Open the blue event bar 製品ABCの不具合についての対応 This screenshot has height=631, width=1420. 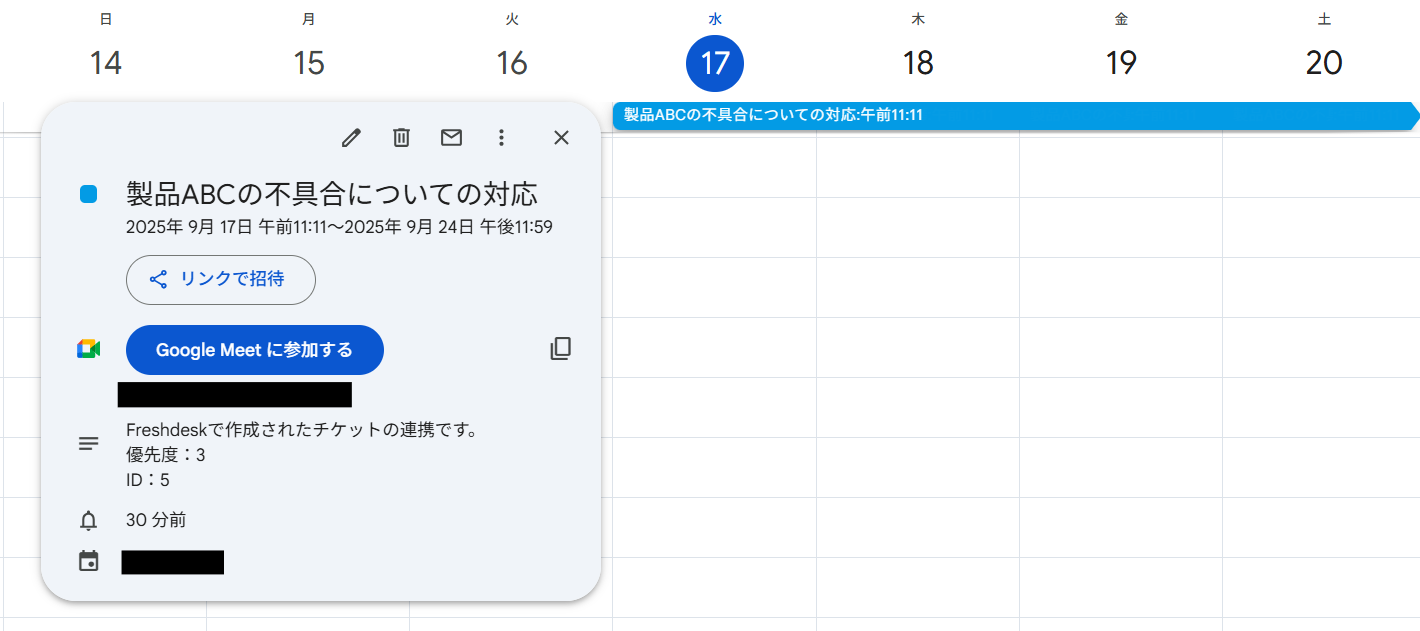[x=1016, y=115]
